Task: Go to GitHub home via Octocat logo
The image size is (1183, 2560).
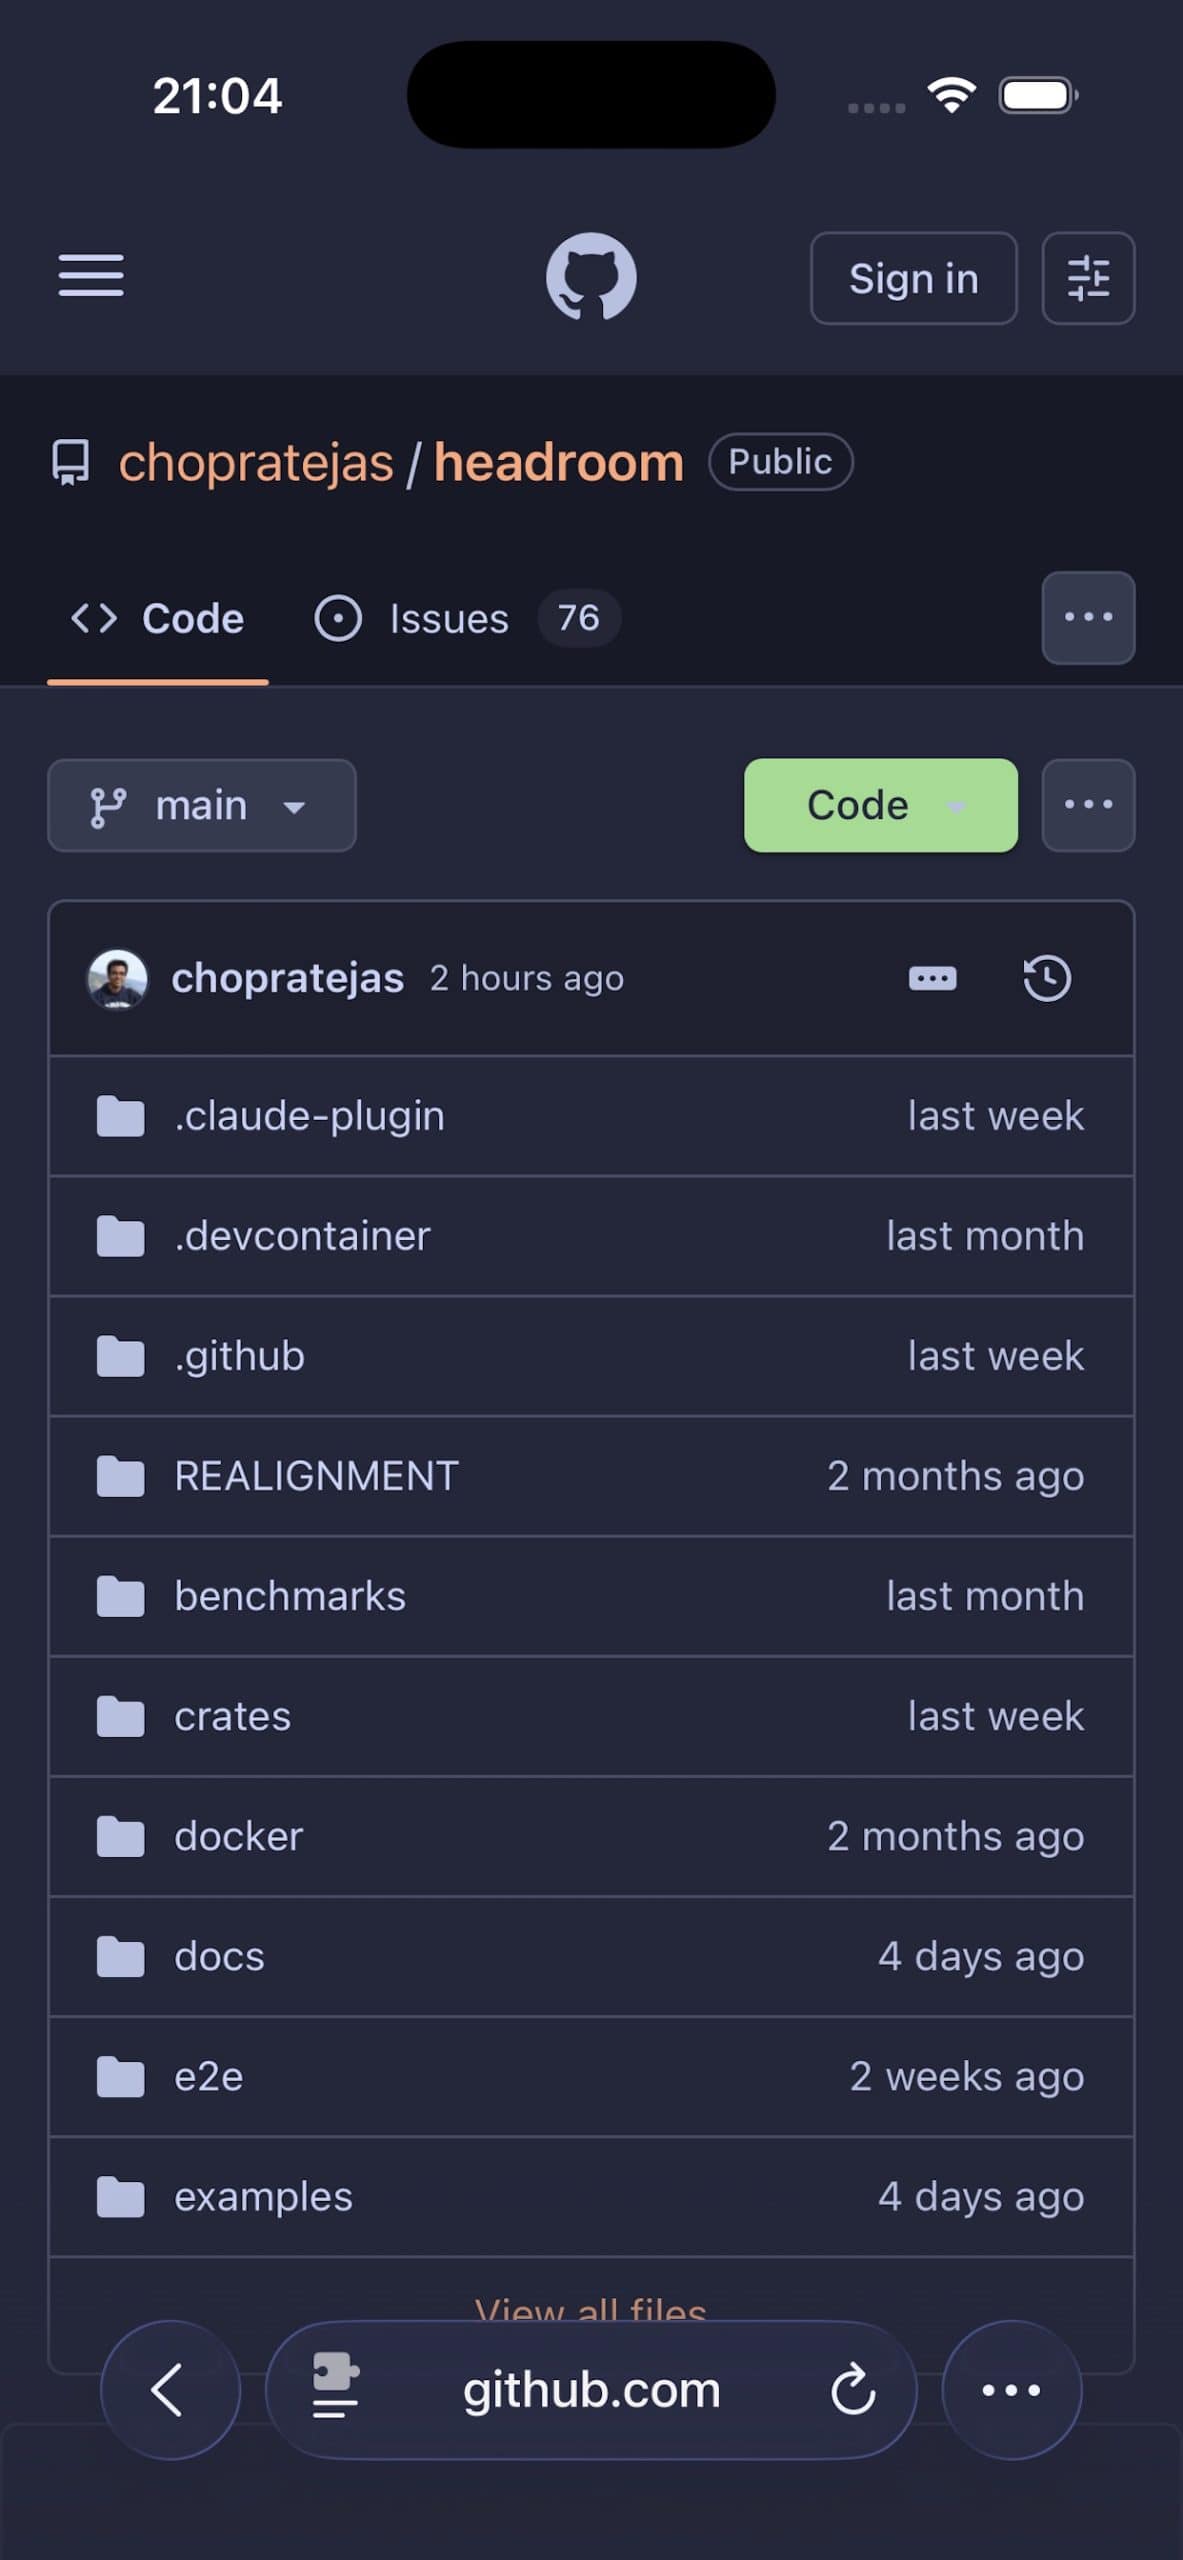Action: (591, 277)
